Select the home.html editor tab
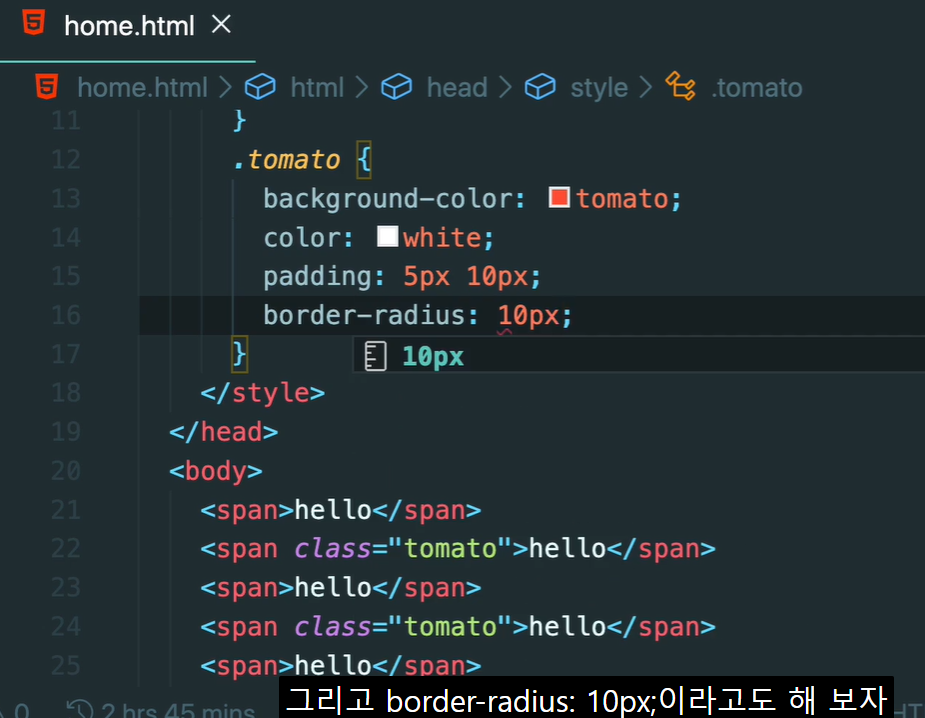 click(x=127, y=26)
